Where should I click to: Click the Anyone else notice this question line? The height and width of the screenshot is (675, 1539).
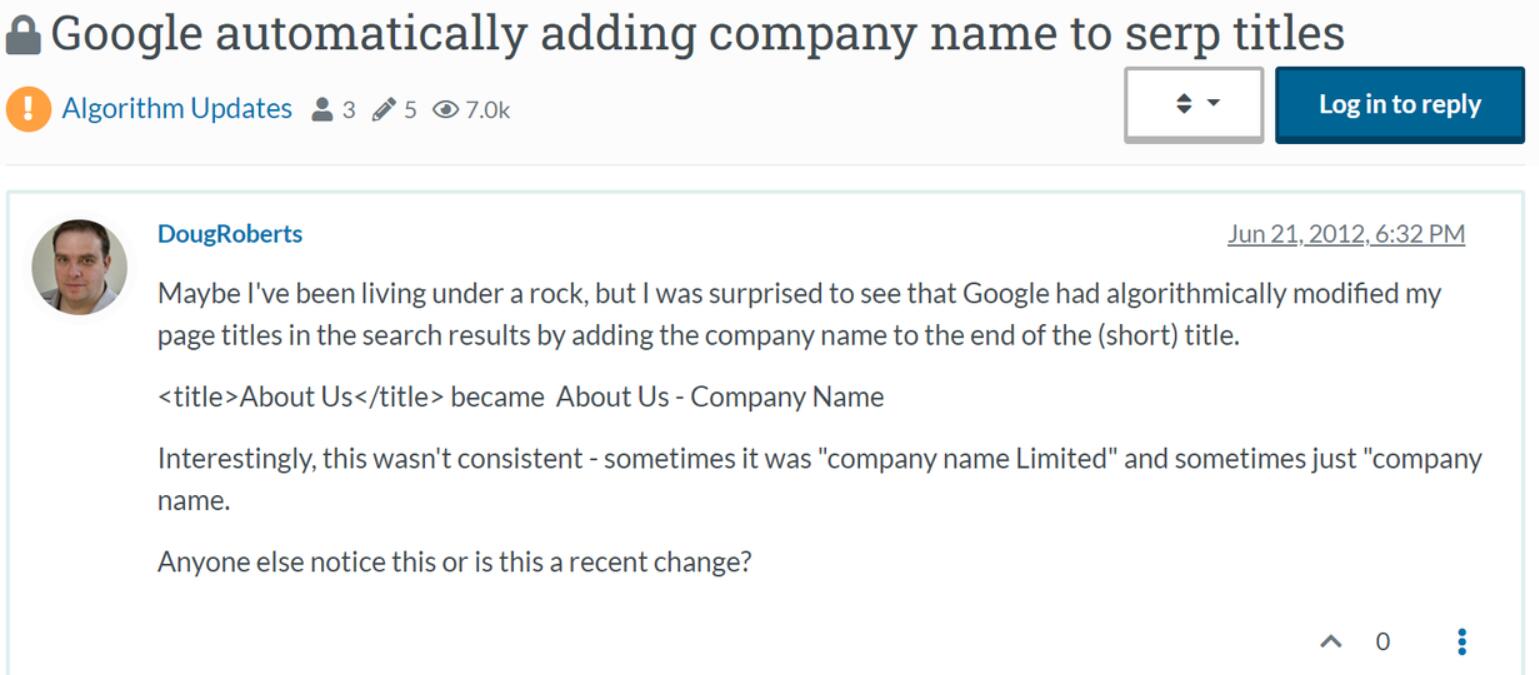pos(454,562)
